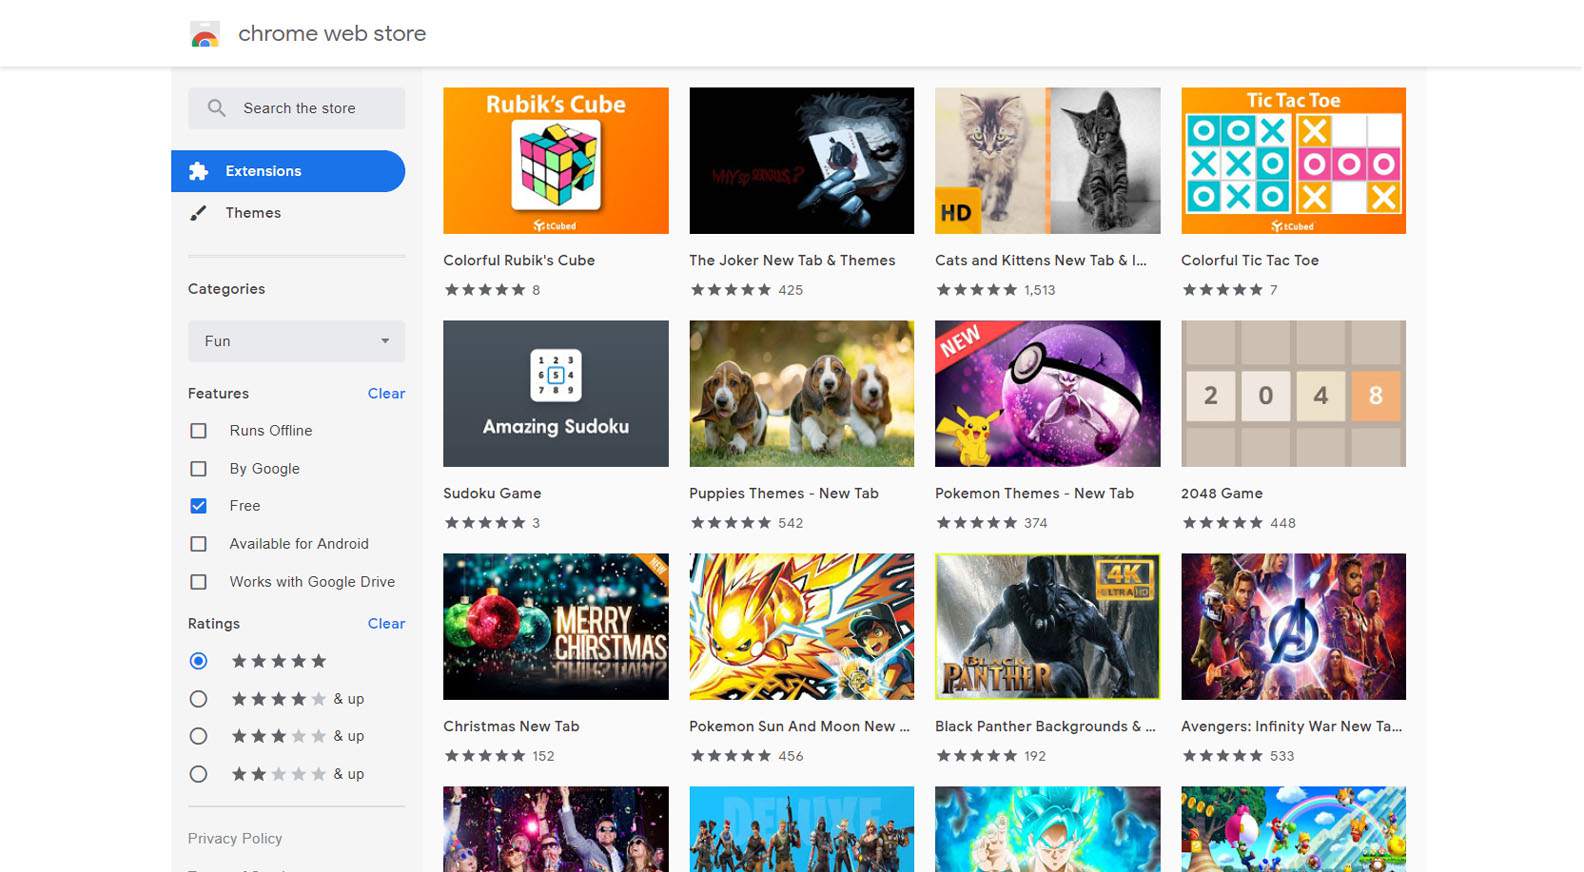Click the Colorful Rubik's Cube title
This screenshot has height=872, width=1584.
(x=519, y=261)
